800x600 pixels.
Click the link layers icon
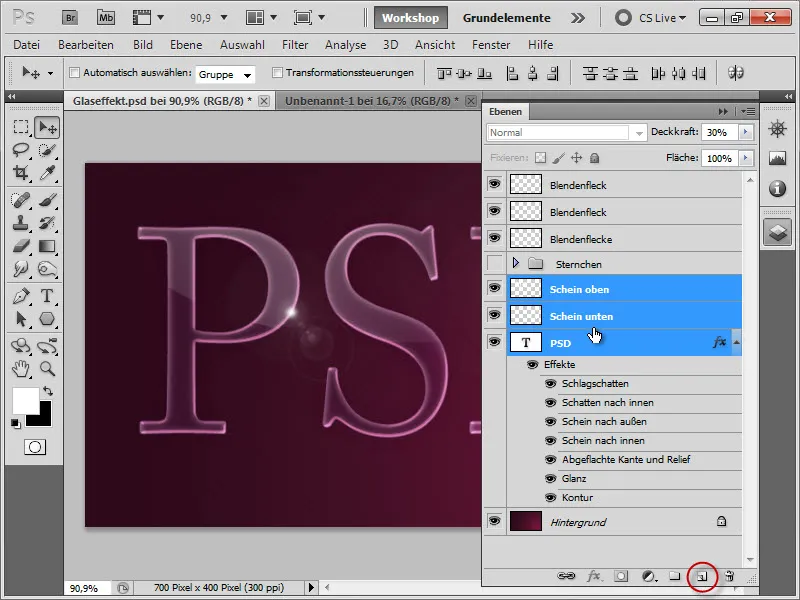566,576
